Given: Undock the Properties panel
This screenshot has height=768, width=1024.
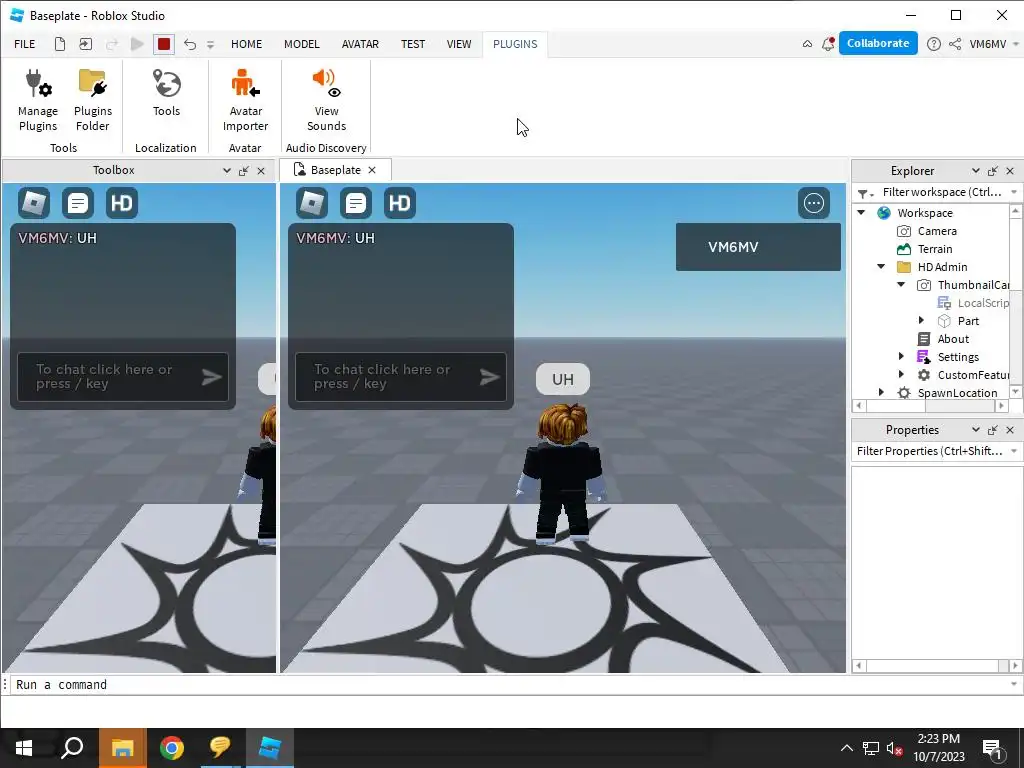Looking at the screenshot, I should tap(993, 430).
